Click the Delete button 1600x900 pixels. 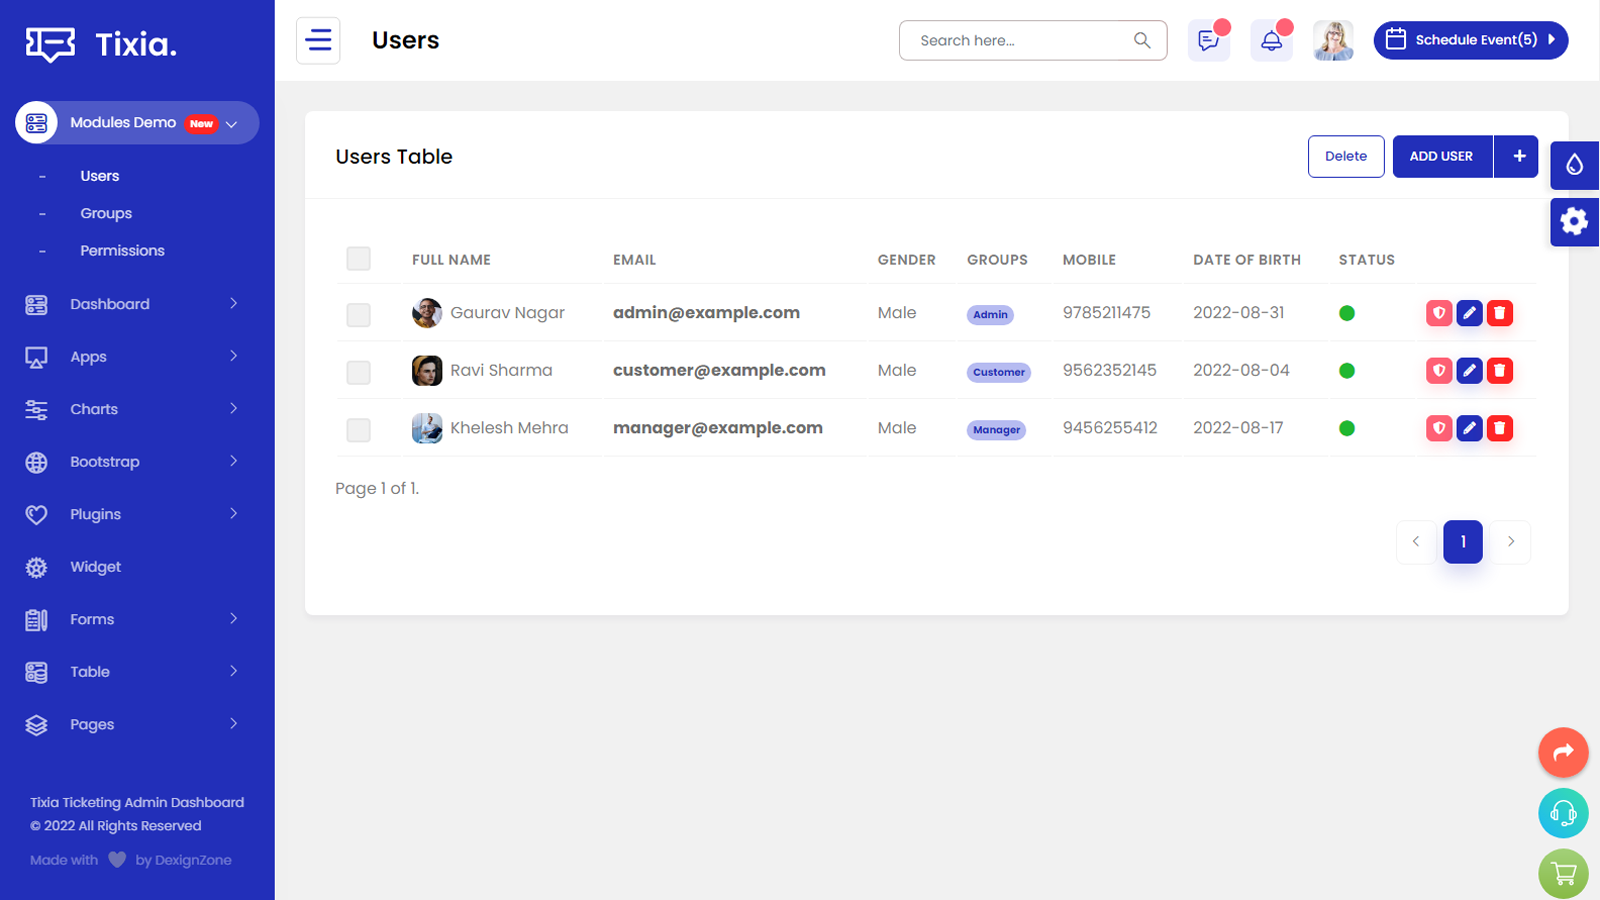point(1345,156)
